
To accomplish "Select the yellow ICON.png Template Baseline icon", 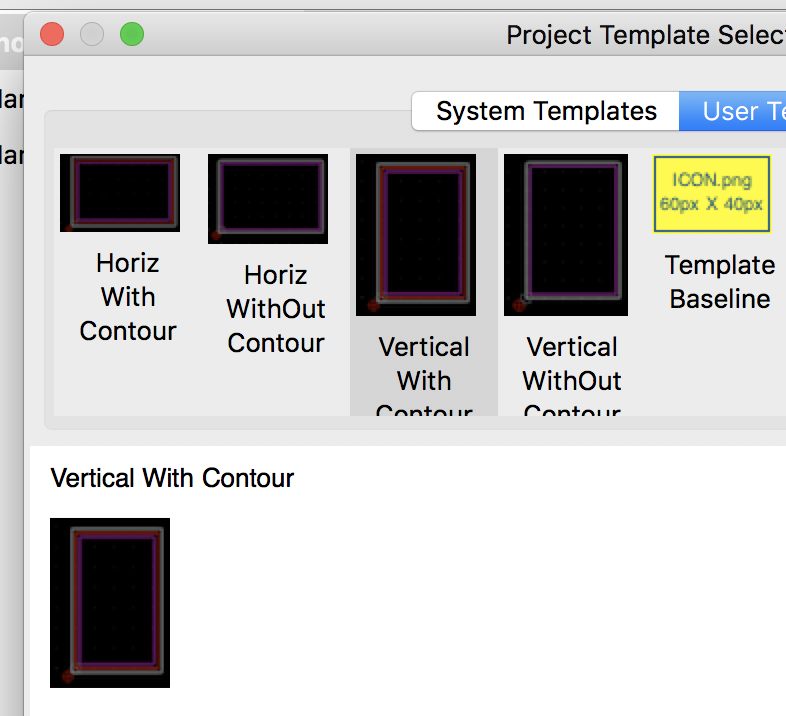I will pos(711,194).
